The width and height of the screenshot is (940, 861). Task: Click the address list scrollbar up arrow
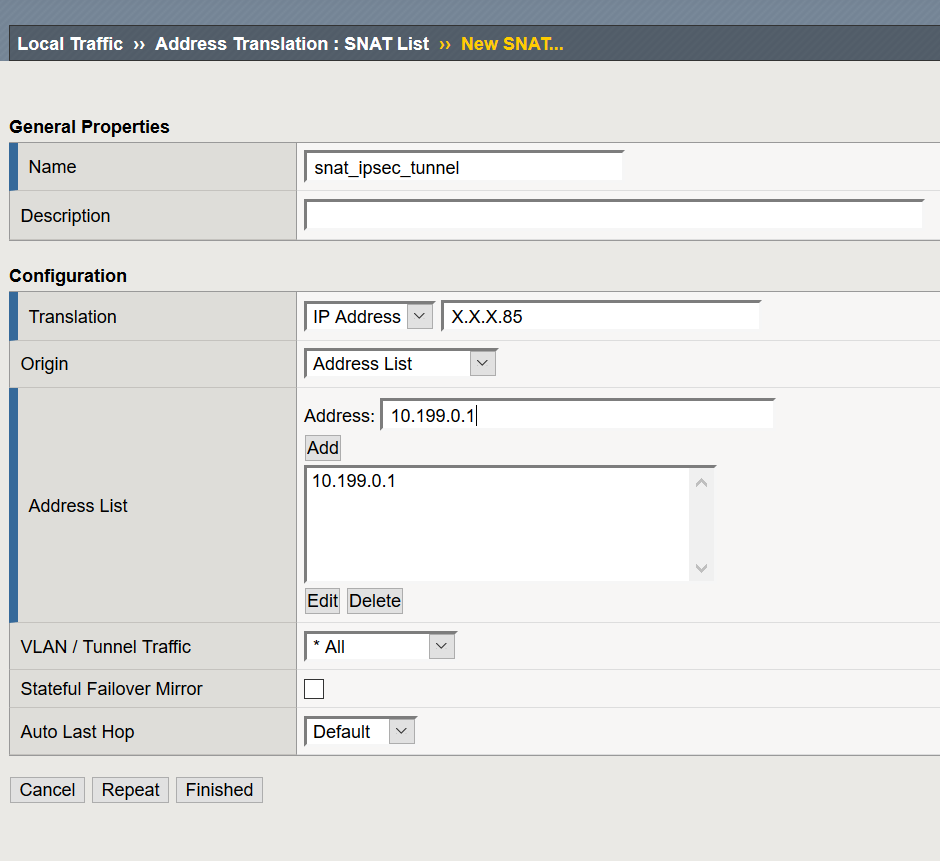pos(701,481)
